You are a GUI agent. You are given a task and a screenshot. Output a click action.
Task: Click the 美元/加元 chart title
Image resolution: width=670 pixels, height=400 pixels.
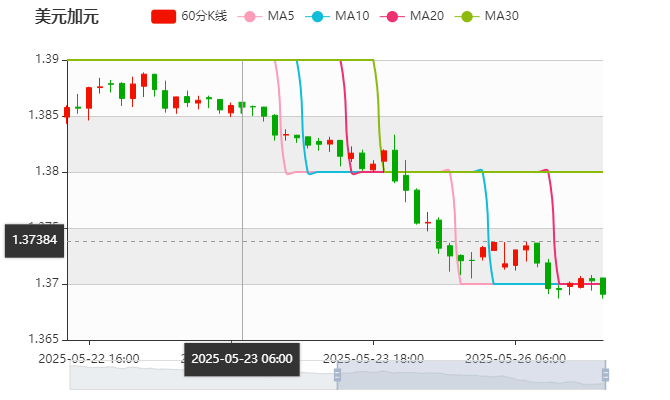(66, 17)
